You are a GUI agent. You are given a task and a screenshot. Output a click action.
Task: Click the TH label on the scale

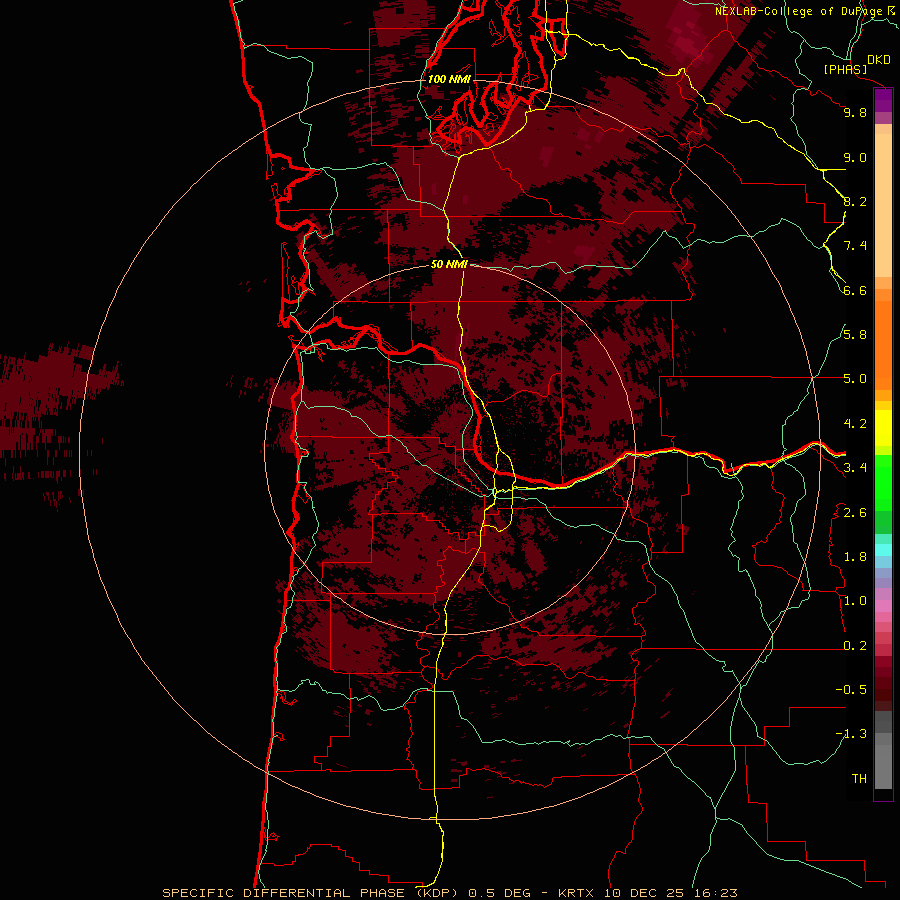[859, 779]
